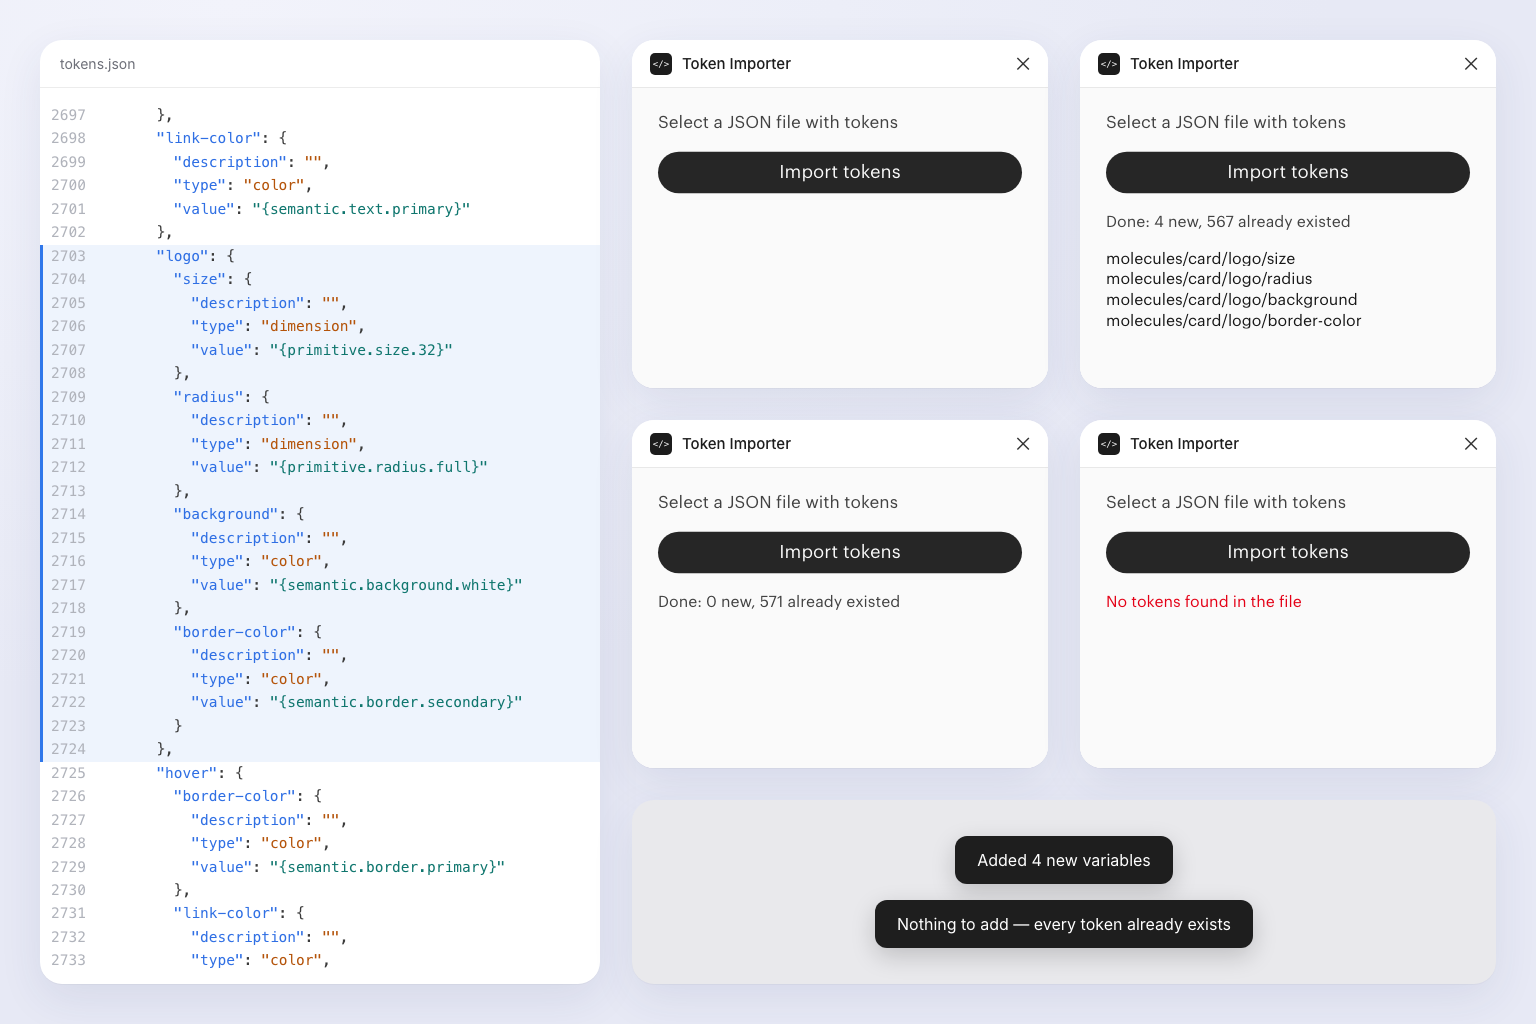Click "{semantic.text.primary}" on line 2701
This screenshot has width=1536, height=1024.
pos(361,209)
